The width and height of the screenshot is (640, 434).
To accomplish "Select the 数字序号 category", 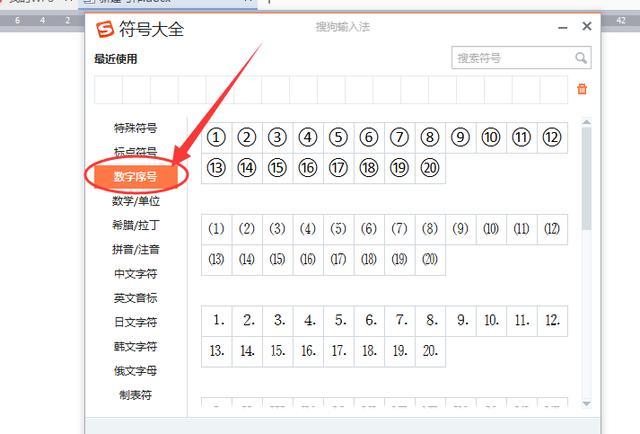I will pyautogui.click(x=136, y=176).
